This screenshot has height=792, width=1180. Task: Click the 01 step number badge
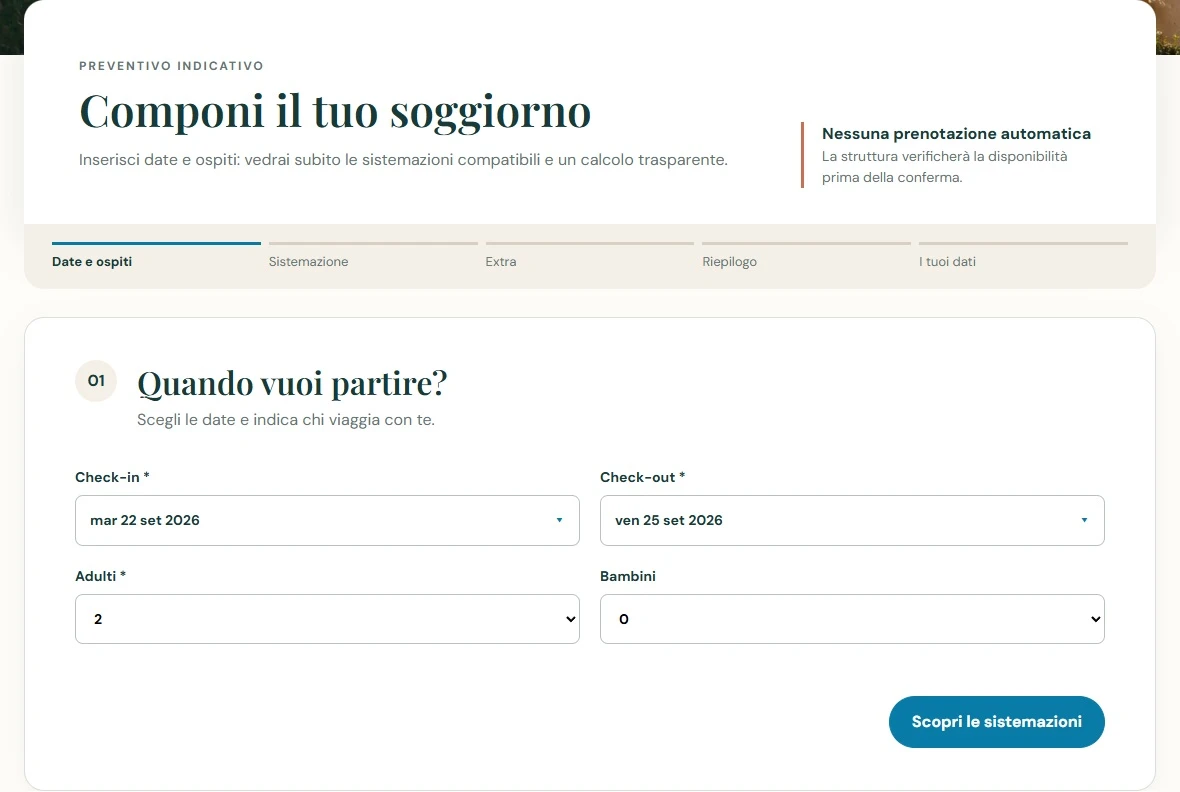96,380
